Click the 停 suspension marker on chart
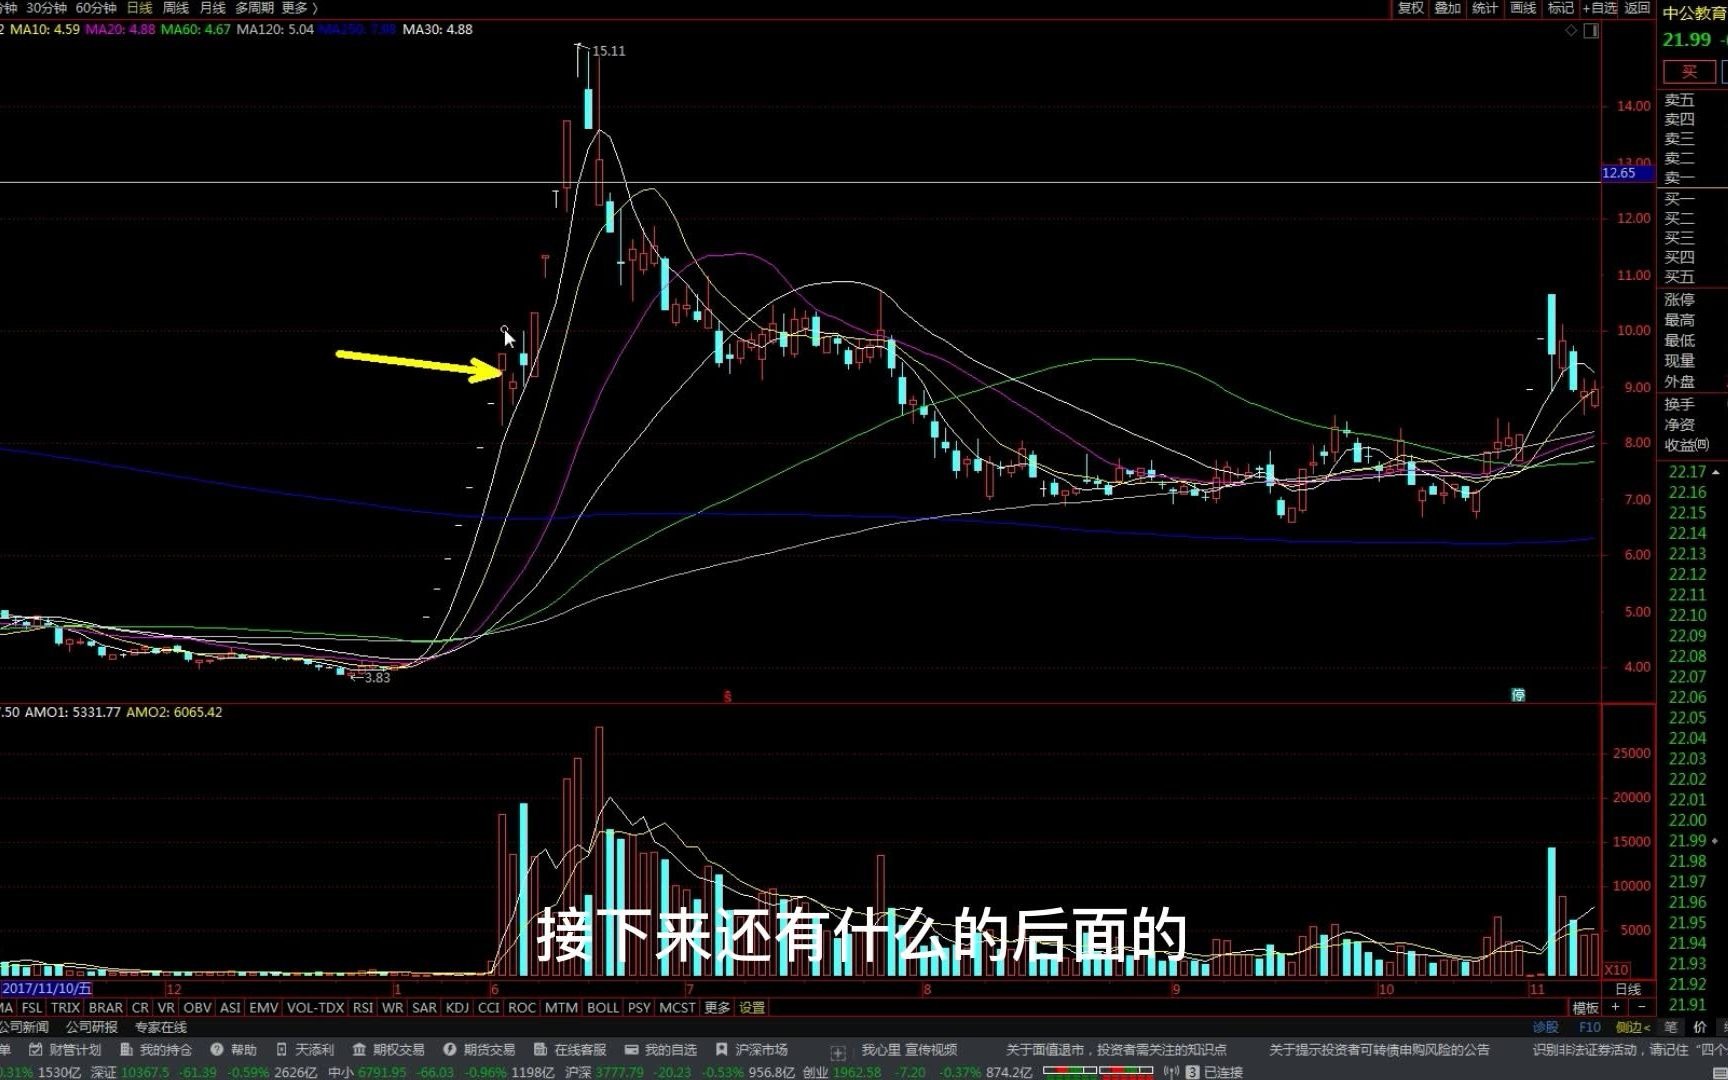This screenshot has height=1080, width=1728. [1518, 695]
